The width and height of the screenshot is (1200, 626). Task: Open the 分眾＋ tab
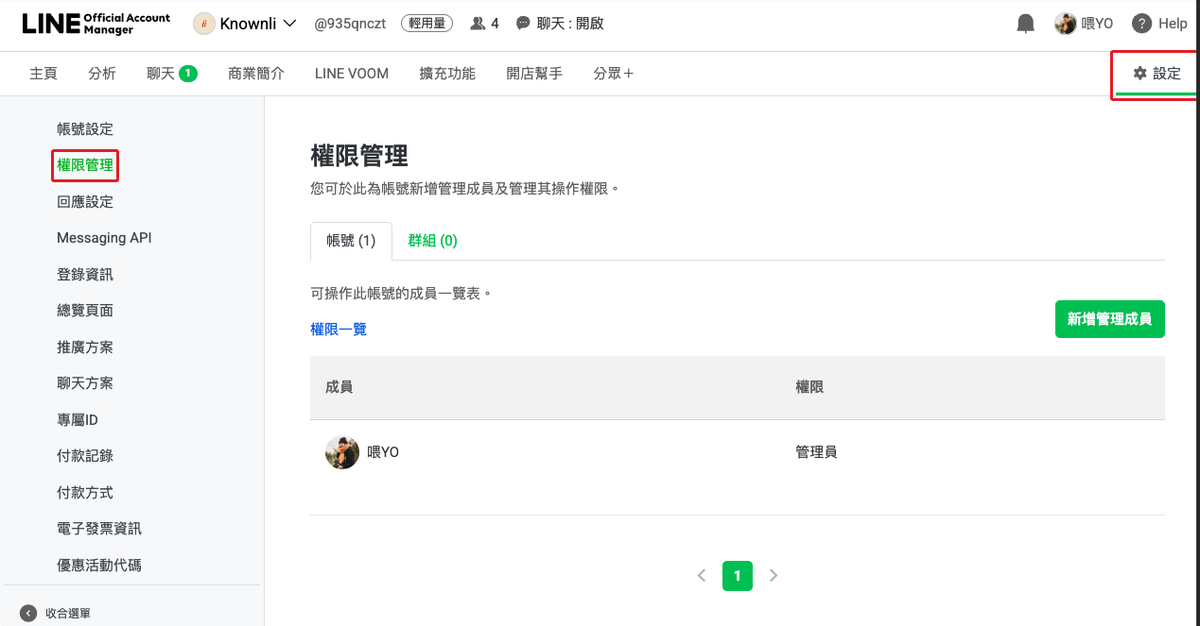(x=613, y=73)
